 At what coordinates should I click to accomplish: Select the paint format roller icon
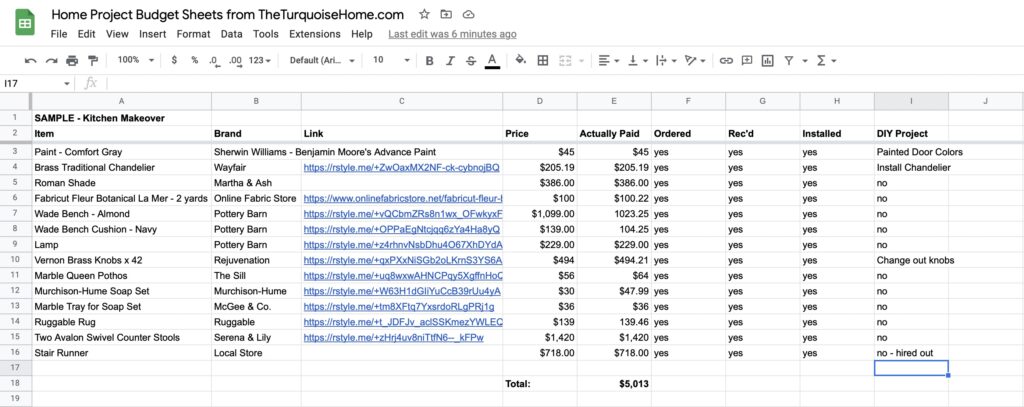coord(93,61)
